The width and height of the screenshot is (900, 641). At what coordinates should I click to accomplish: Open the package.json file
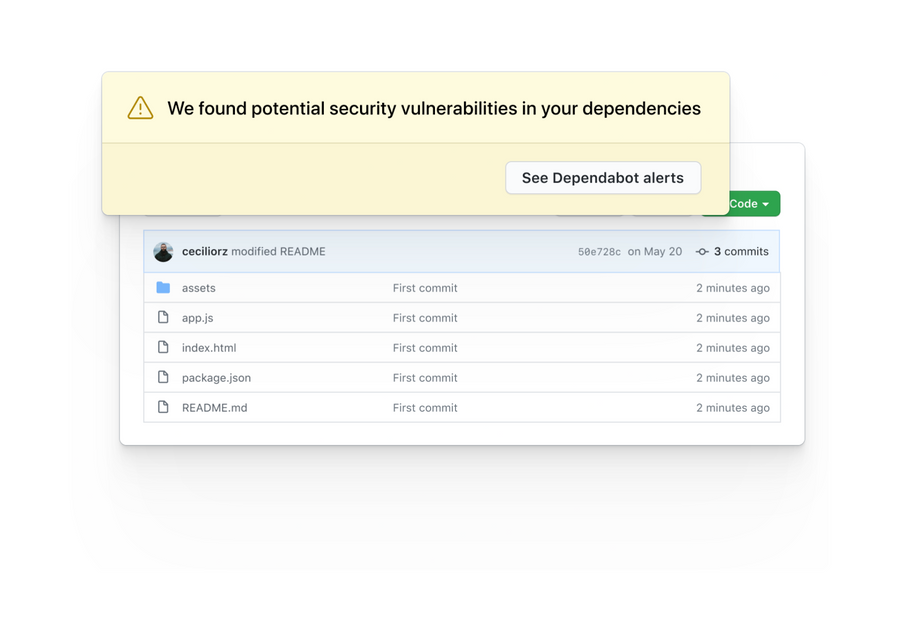tap(215, 378)
